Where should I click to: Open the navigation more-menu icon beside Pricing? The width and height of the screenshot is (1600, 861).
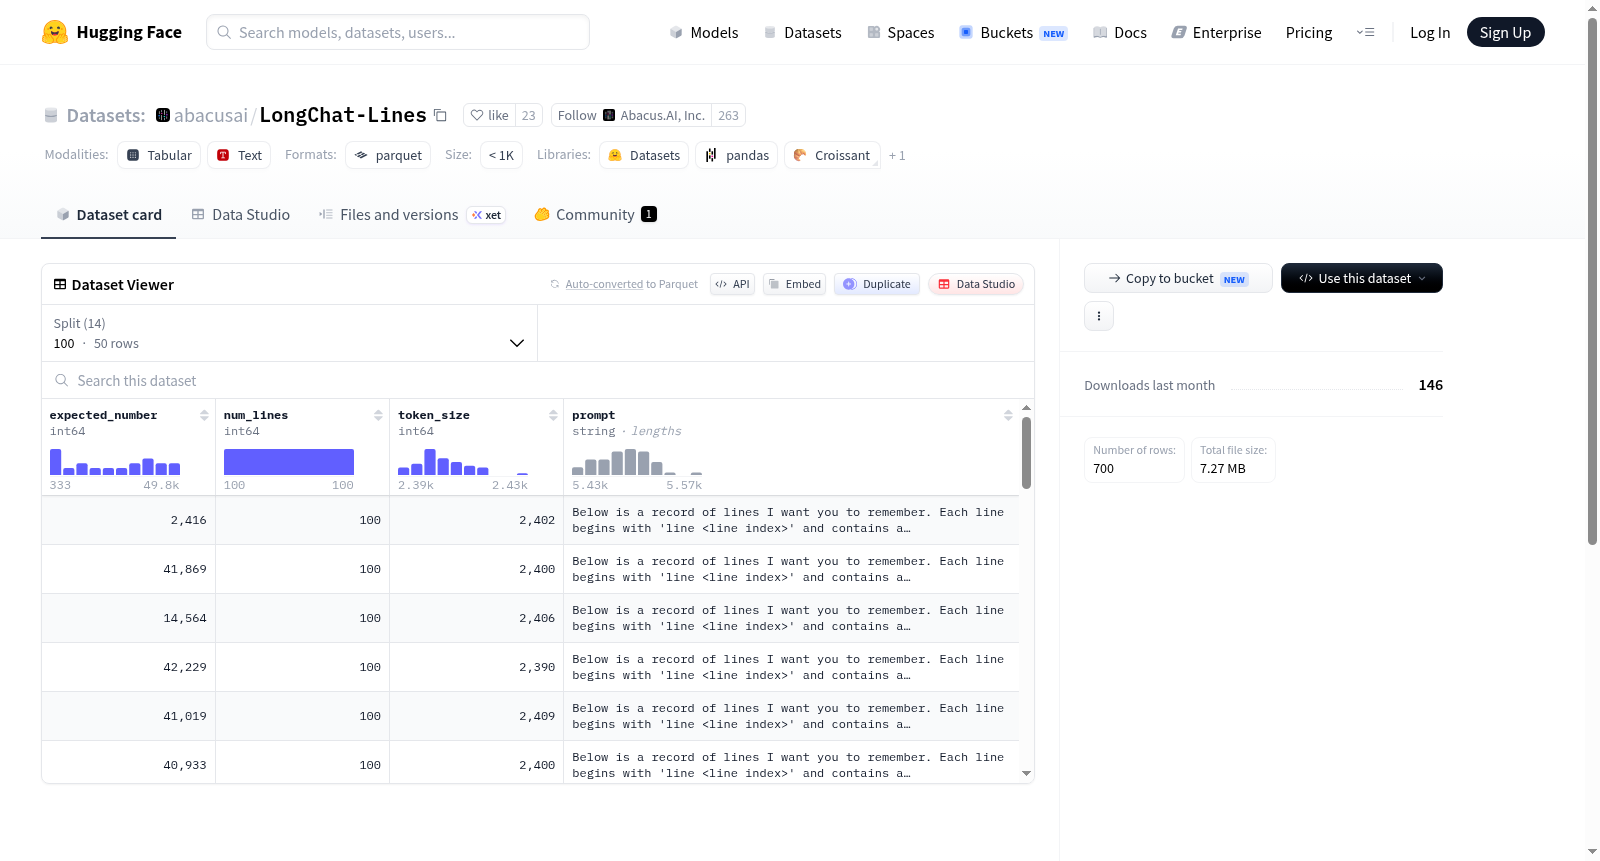(x=1365, y=32)
